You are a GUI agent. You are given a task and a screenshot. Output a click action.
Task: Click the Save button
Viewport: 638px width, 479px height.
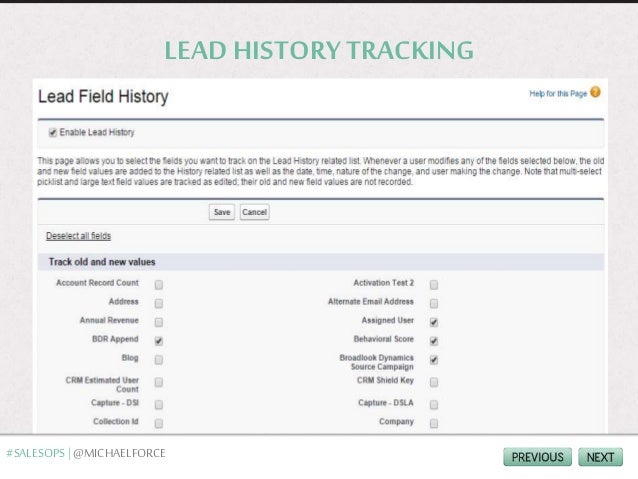(x=222, y=212)
